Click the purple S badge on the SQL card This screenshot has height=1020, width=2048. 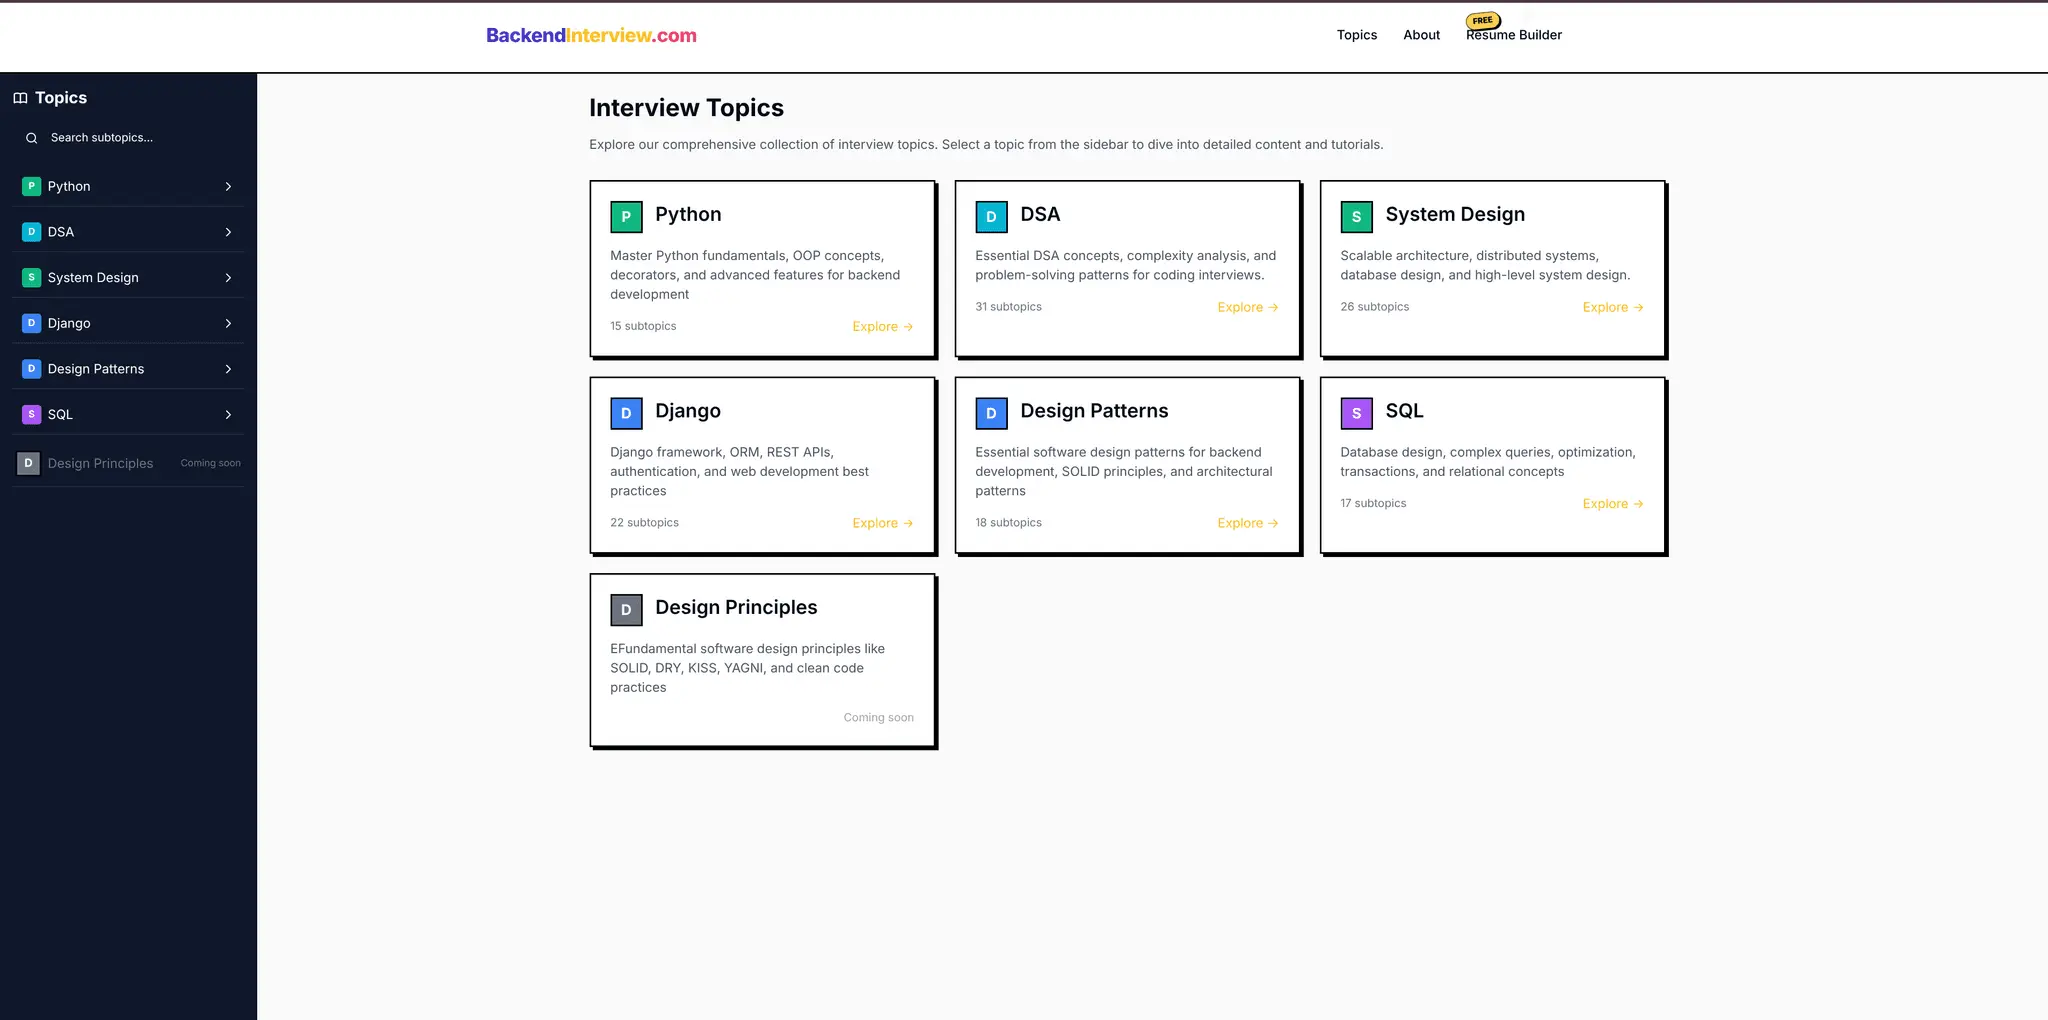pyautogui.click(x=1356, y=413)
